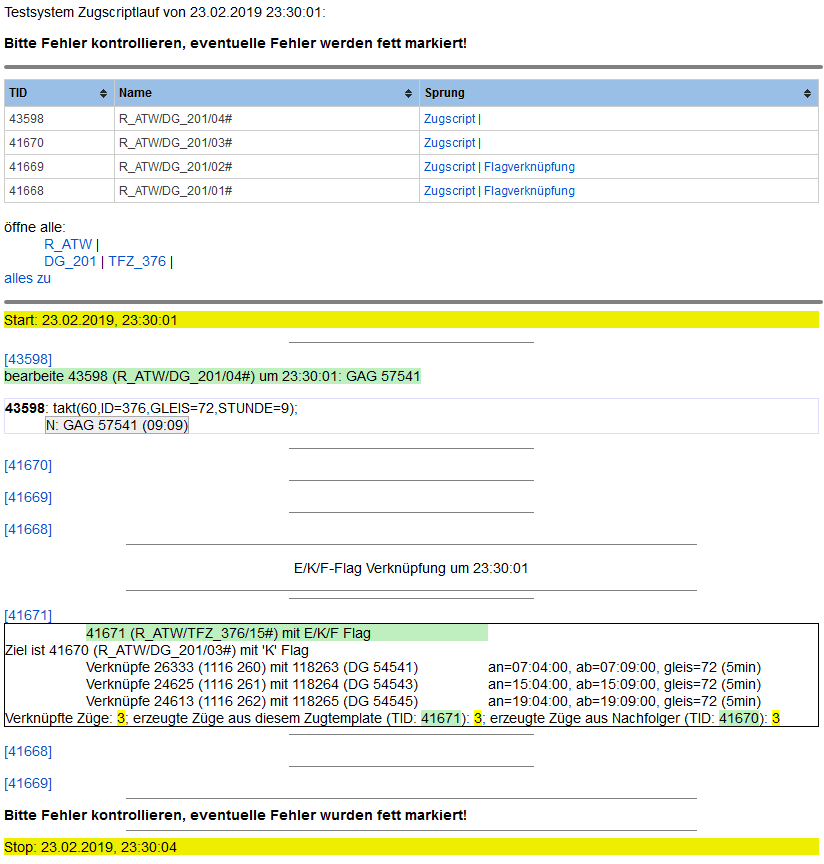Open Zugscript link for TID 41670
824x864 pixels.
[x=449, y=143]
